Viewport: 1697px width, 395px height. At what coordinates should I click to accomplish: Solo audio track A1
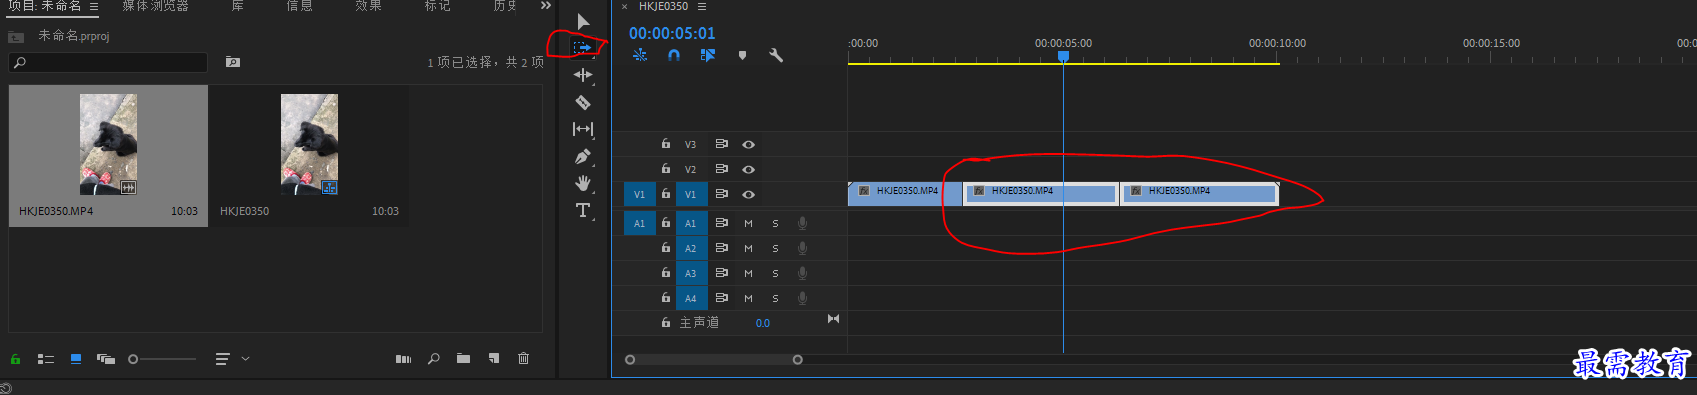coord(775,223)
